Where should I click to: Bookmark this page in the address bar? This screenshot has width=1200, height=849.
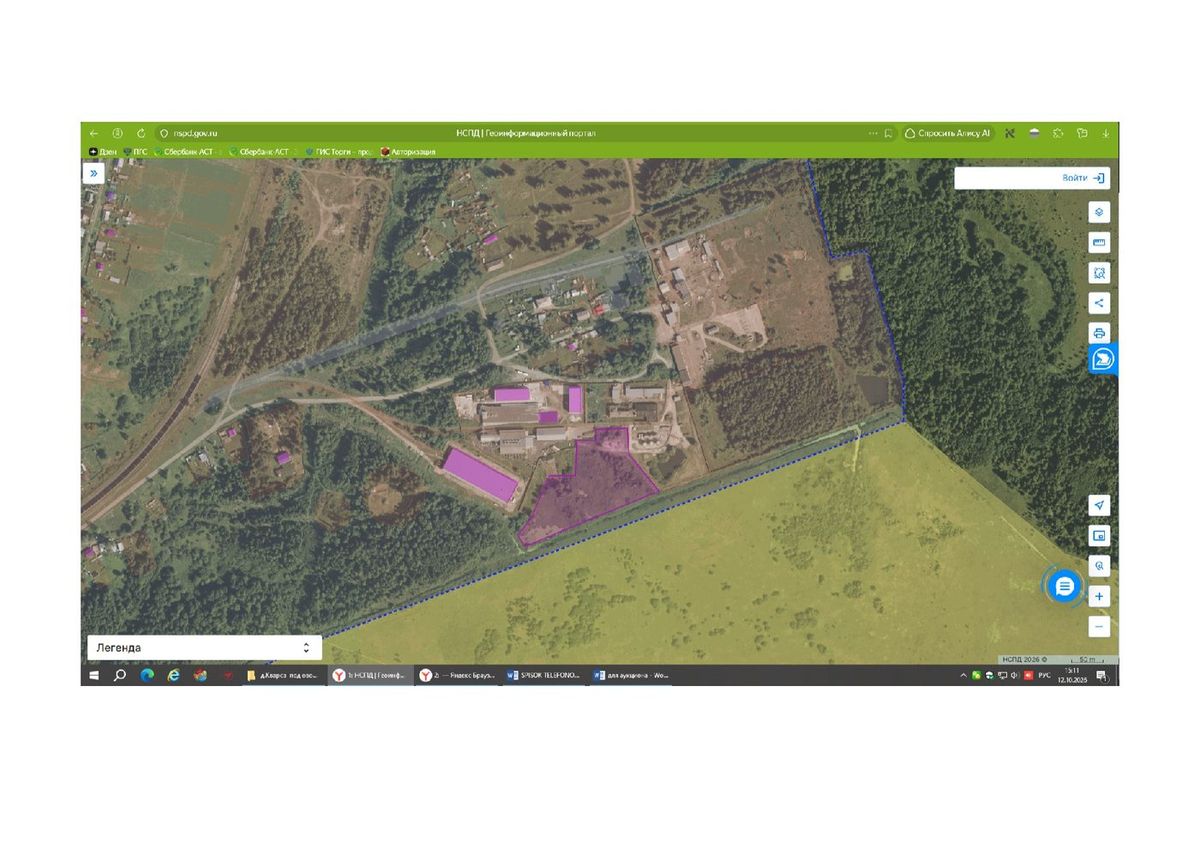(x=888, y=133)
